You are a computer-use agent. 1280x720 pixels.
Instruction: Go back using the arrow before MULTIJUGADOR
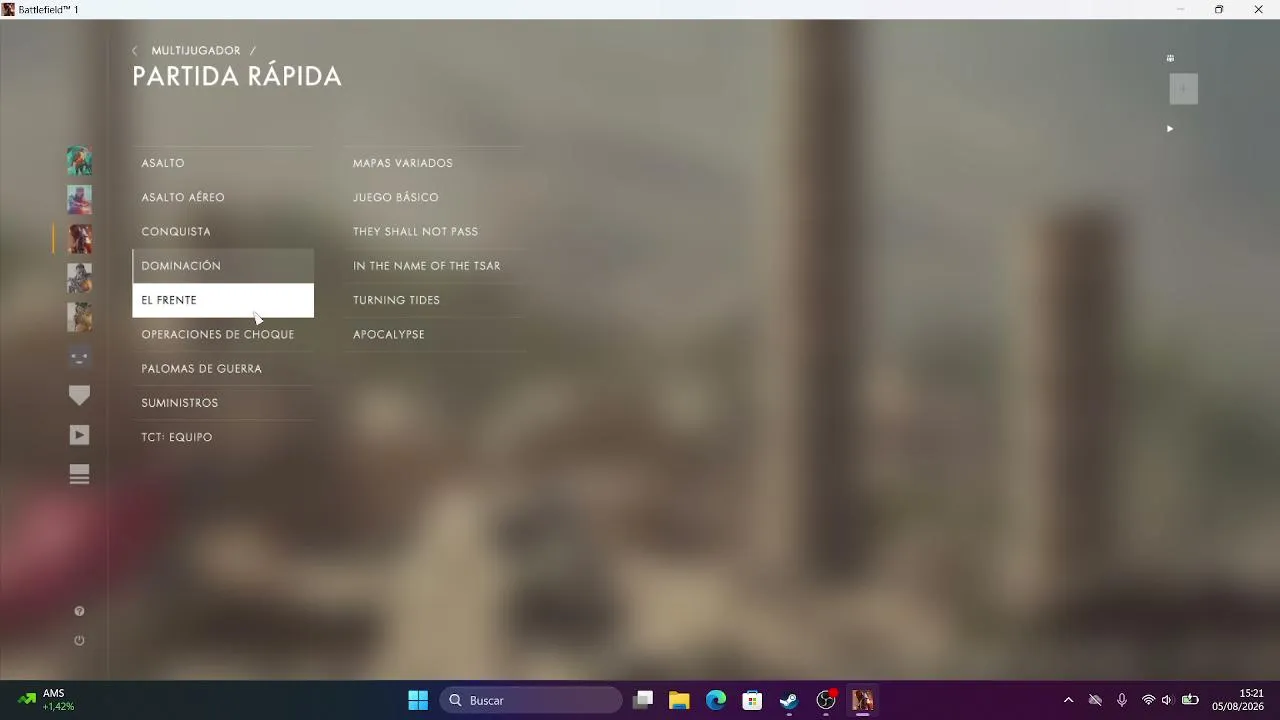[135, 51]
